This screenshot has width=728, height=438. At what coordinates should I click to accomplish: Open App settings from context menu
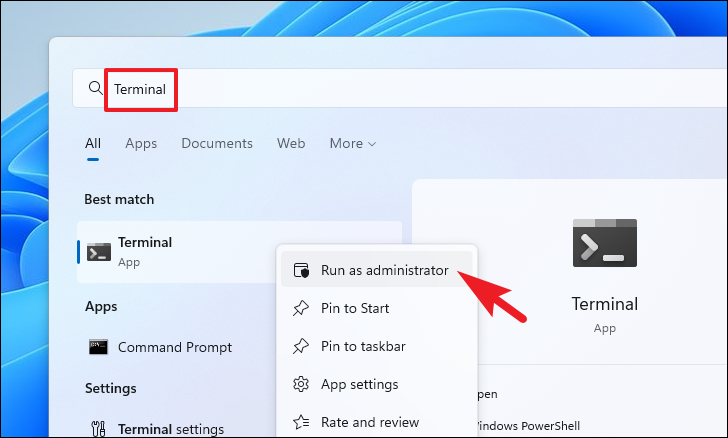[377, 384]
